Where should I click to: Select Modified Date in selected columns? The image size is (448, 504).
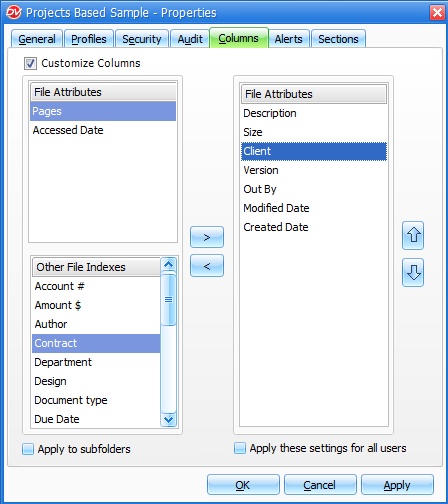(x=314, y=208)
